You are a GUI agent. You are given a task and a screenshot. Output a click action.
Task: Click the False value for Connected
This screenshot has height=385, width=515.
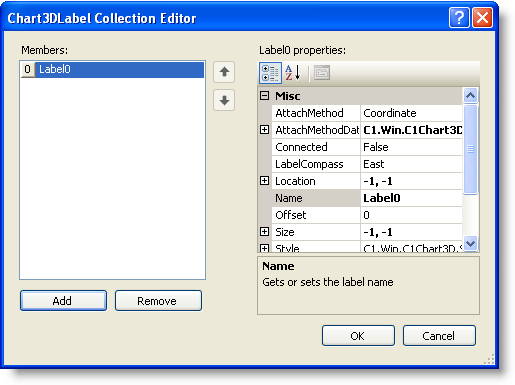click(x=411, y=147)
